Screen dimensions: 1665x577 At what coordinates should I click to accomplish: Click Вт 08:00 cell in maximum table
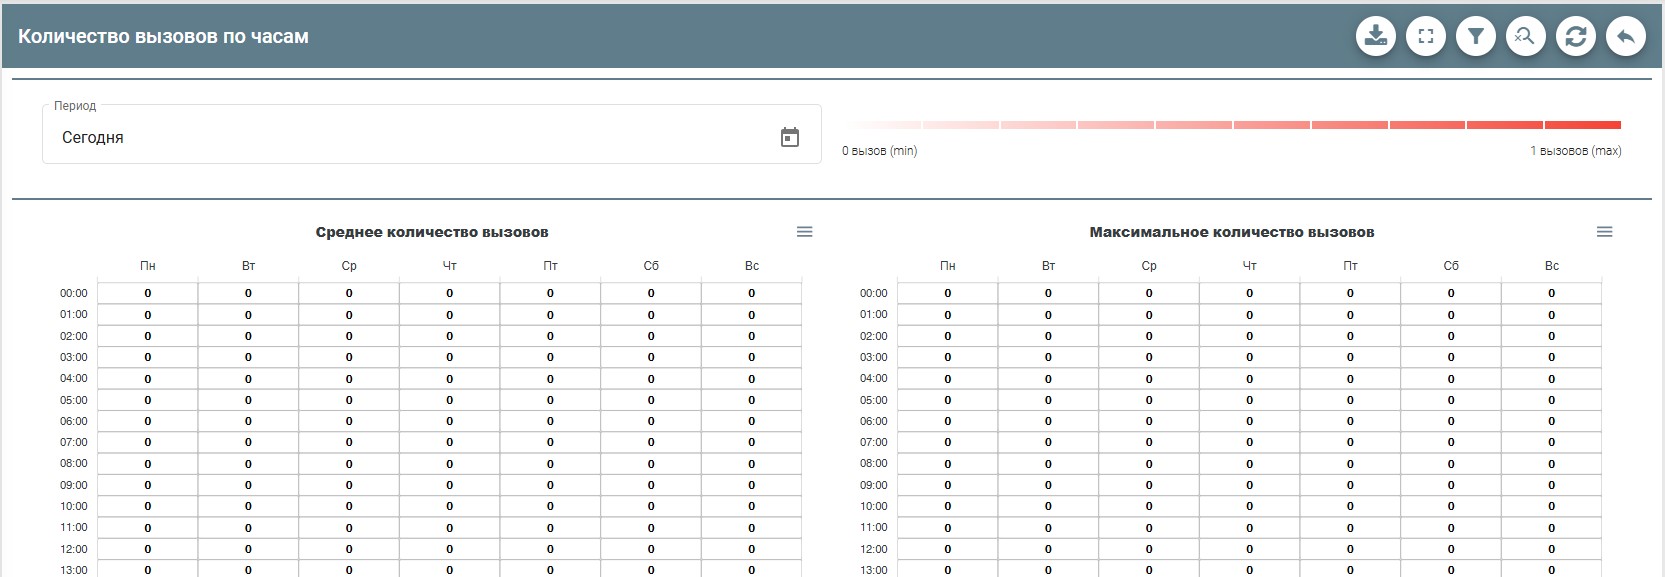1048,464
